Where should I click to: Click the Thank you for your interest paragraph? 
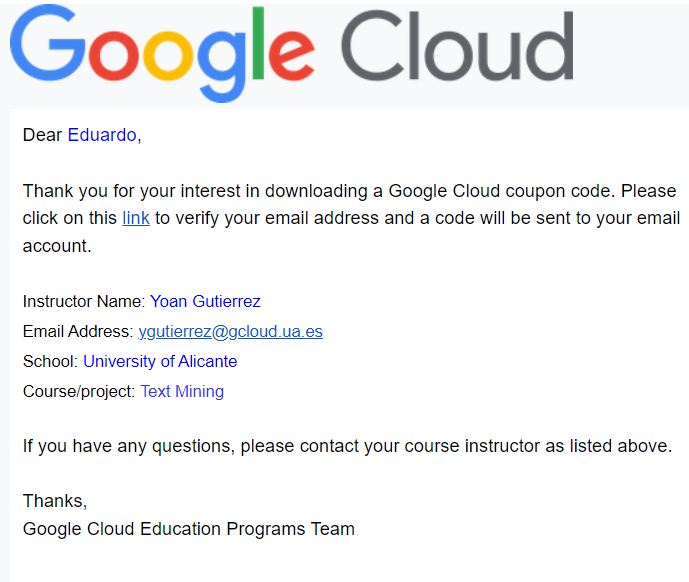[x=351, y=218]
